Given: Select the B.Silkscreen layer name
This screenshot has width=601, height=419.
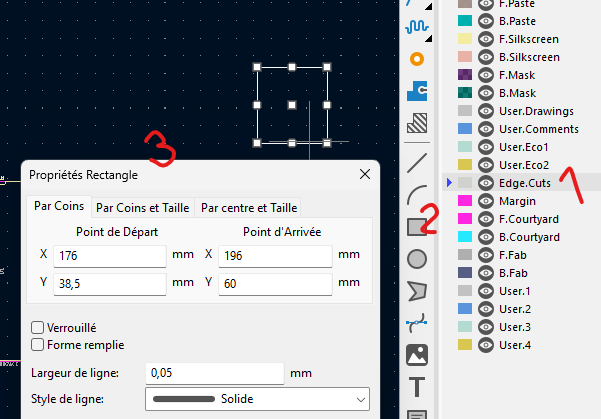Looking at the screenshot, I should [529, 57].
